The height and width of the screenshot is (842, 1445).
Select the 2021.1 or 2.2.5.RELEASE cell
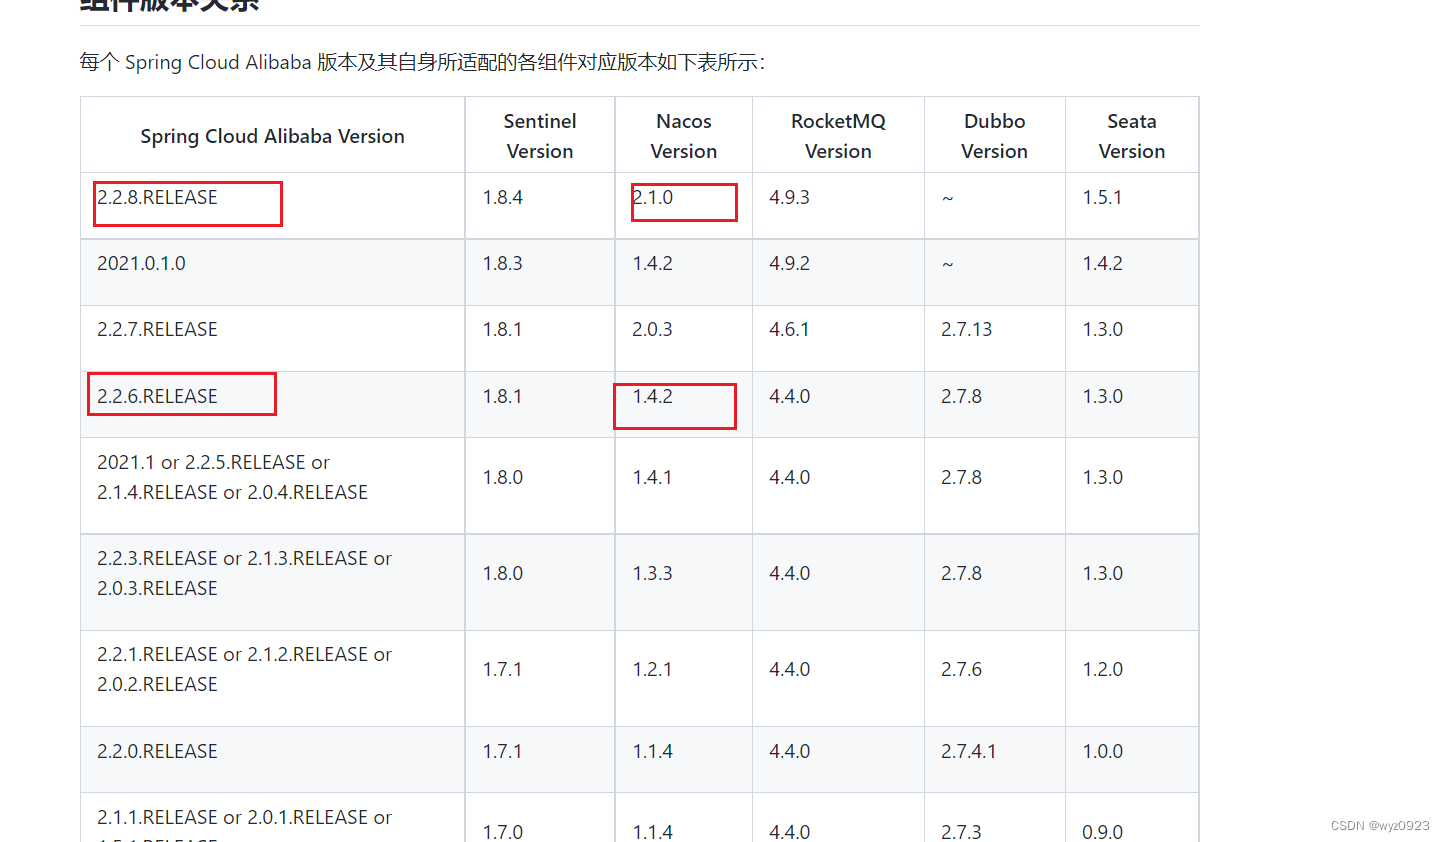pos(272,486)
